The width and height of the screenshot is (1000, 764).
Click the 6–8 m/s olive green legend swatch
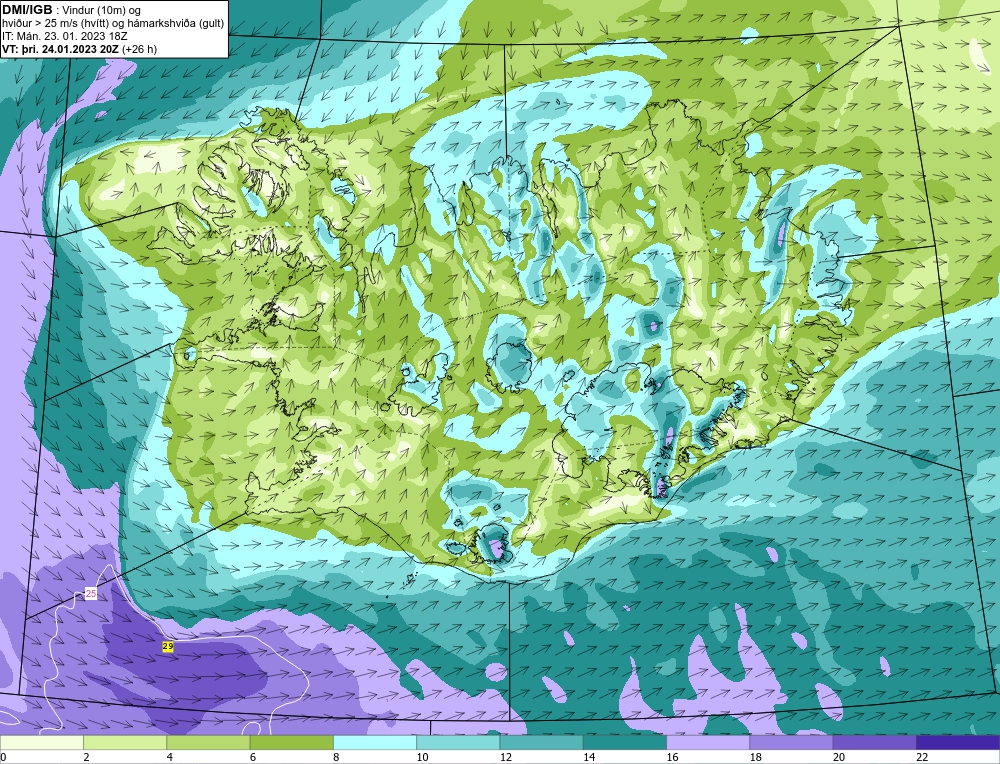pos(291,743)
